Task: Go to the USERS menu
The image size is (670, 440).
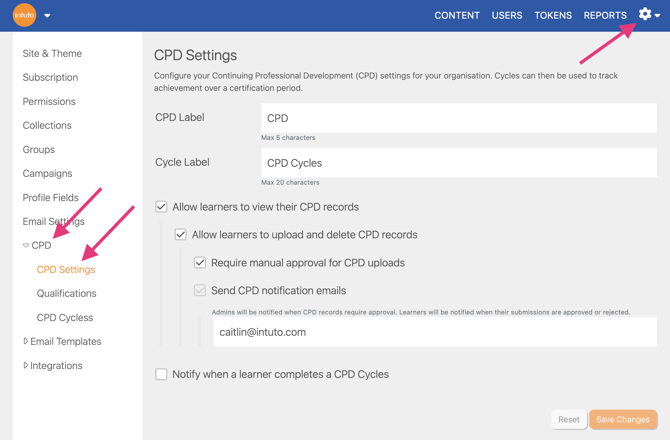Action: tap(507, 16)
